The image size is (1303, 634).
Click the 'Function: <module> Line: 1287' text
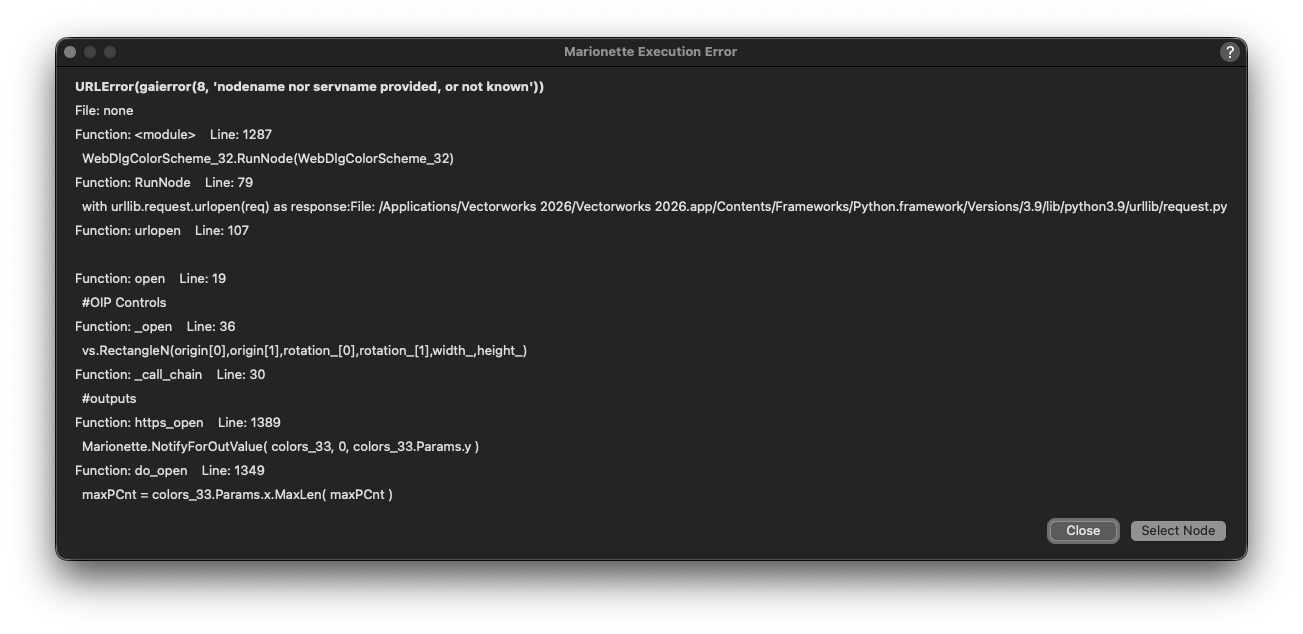(x=173, y=135)
